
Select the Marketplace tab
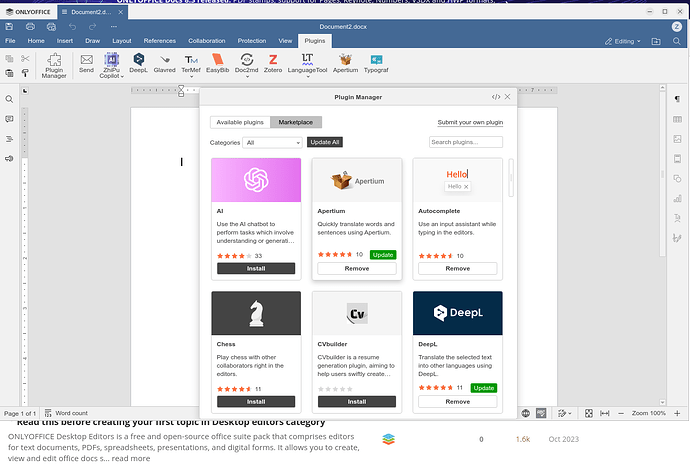click(x=296, y=122)
